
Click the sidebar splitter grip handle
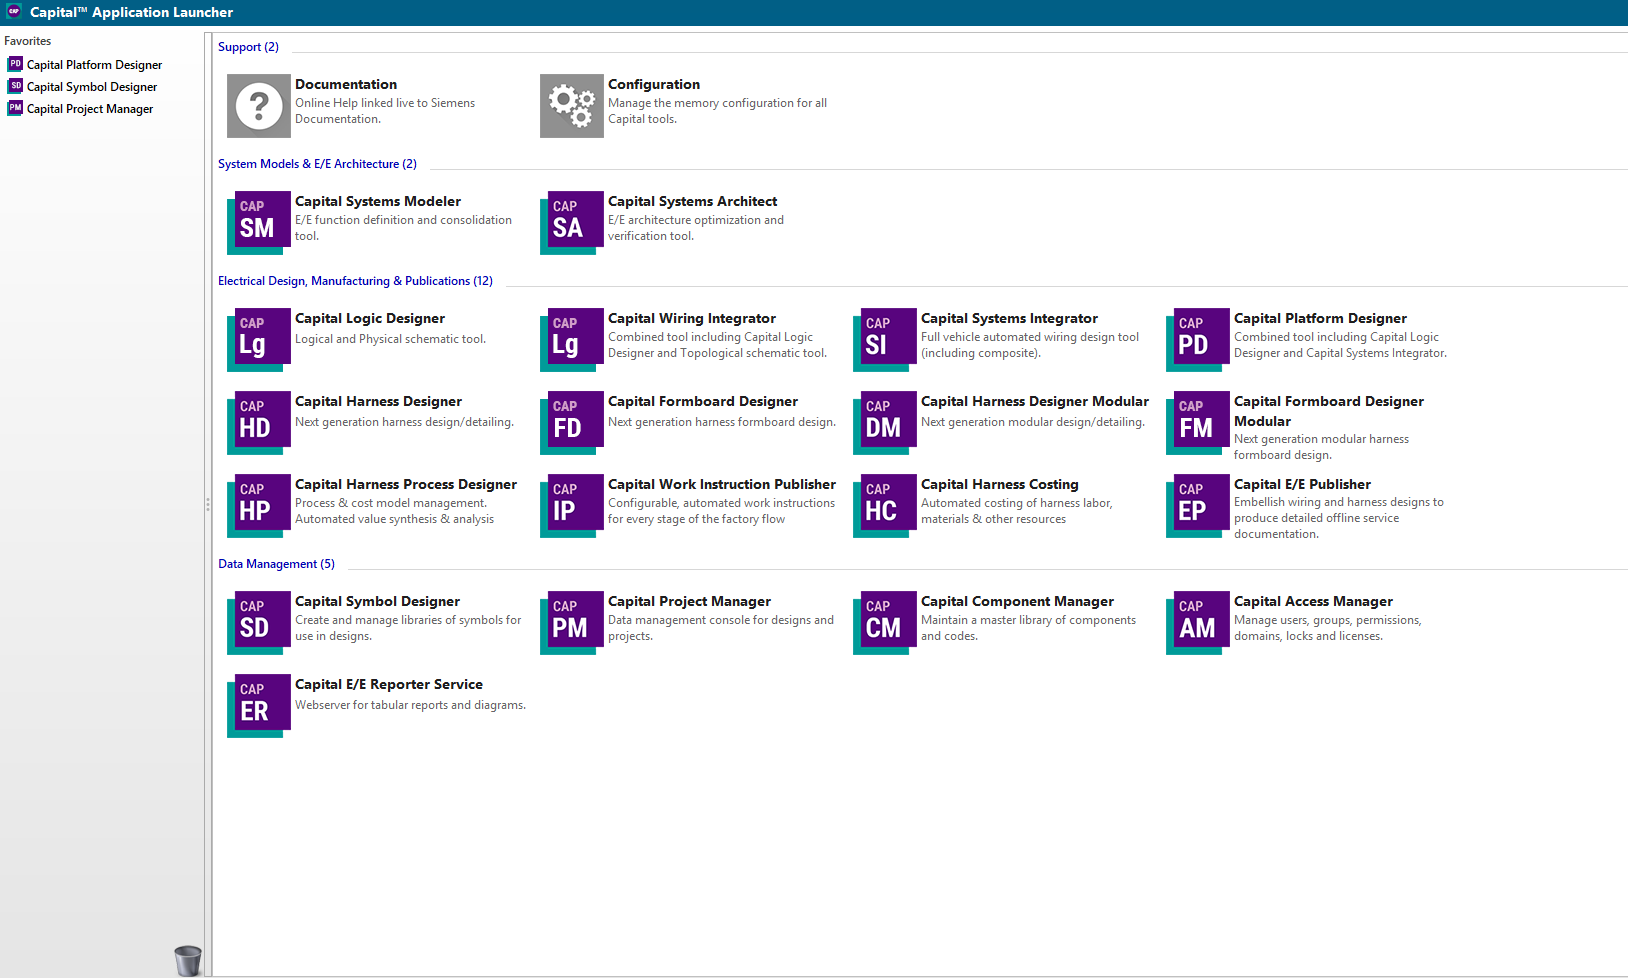click(208, 505)
